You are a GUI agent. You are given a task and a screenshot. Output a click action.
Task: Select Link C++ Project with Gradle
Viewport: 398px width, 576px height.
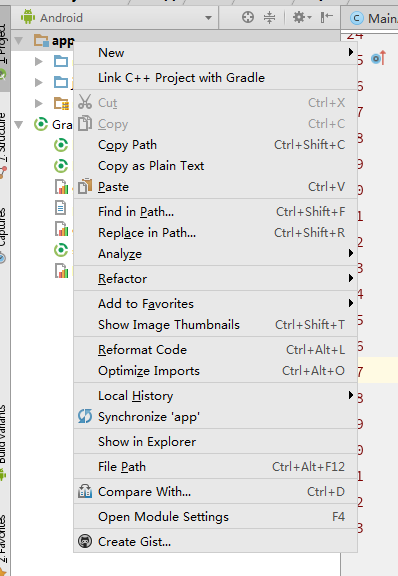(215, 78)
